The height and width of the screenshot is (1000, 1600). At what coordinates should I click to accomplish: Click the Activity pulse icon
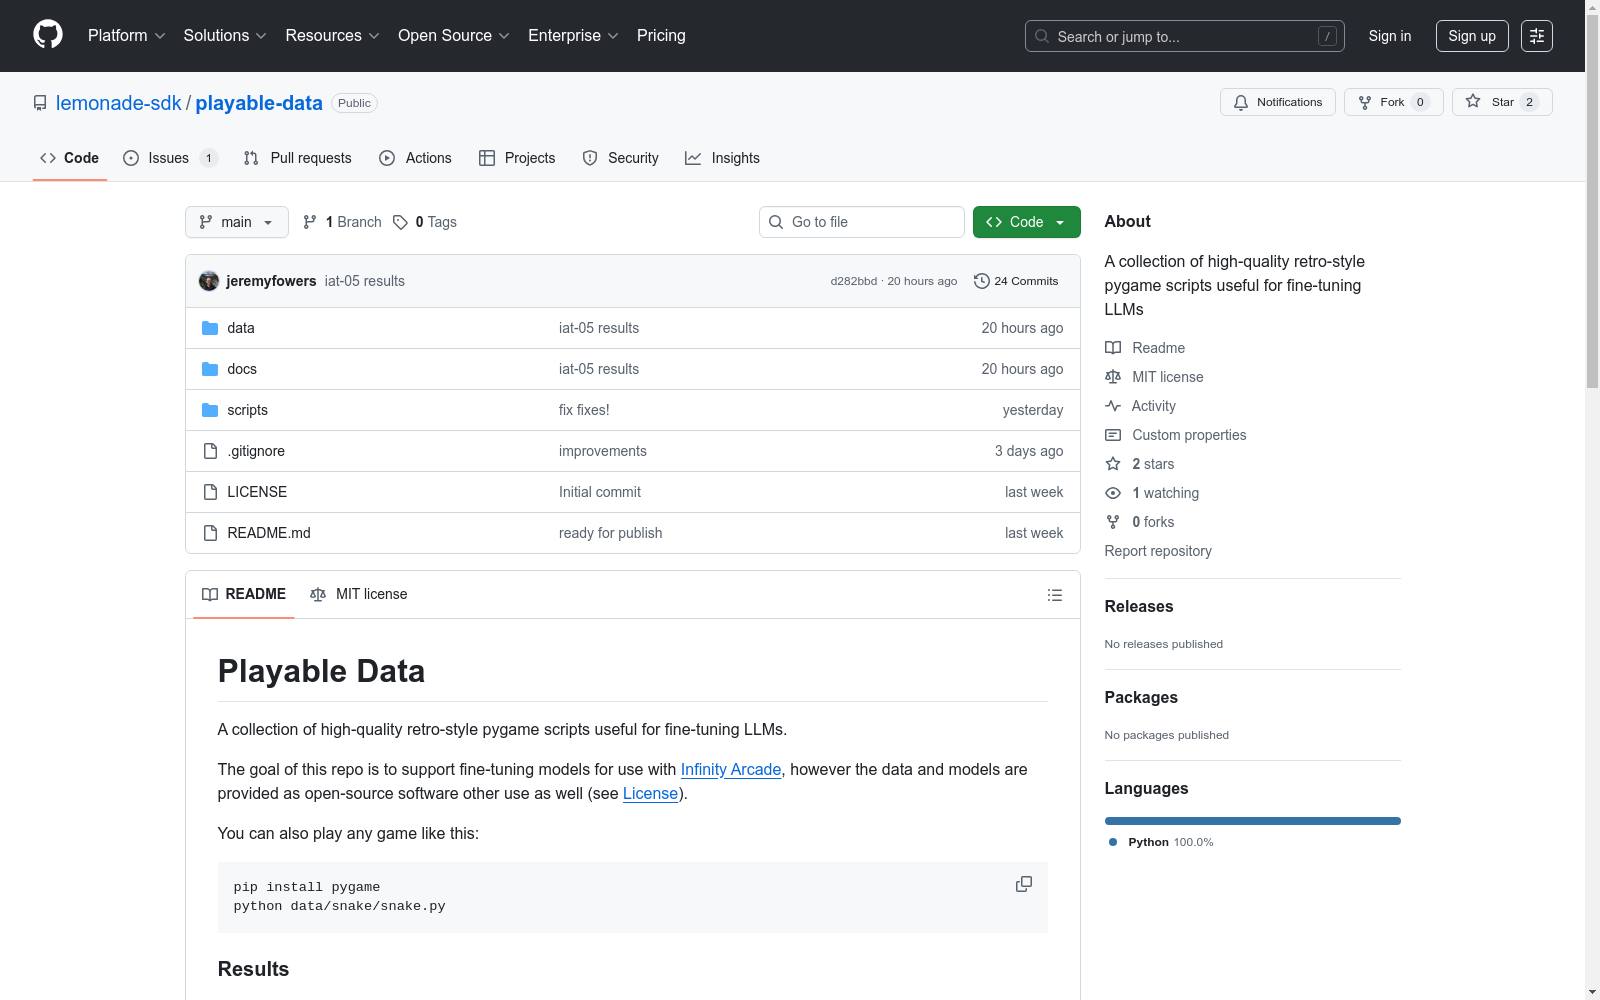pos(1113,406)
